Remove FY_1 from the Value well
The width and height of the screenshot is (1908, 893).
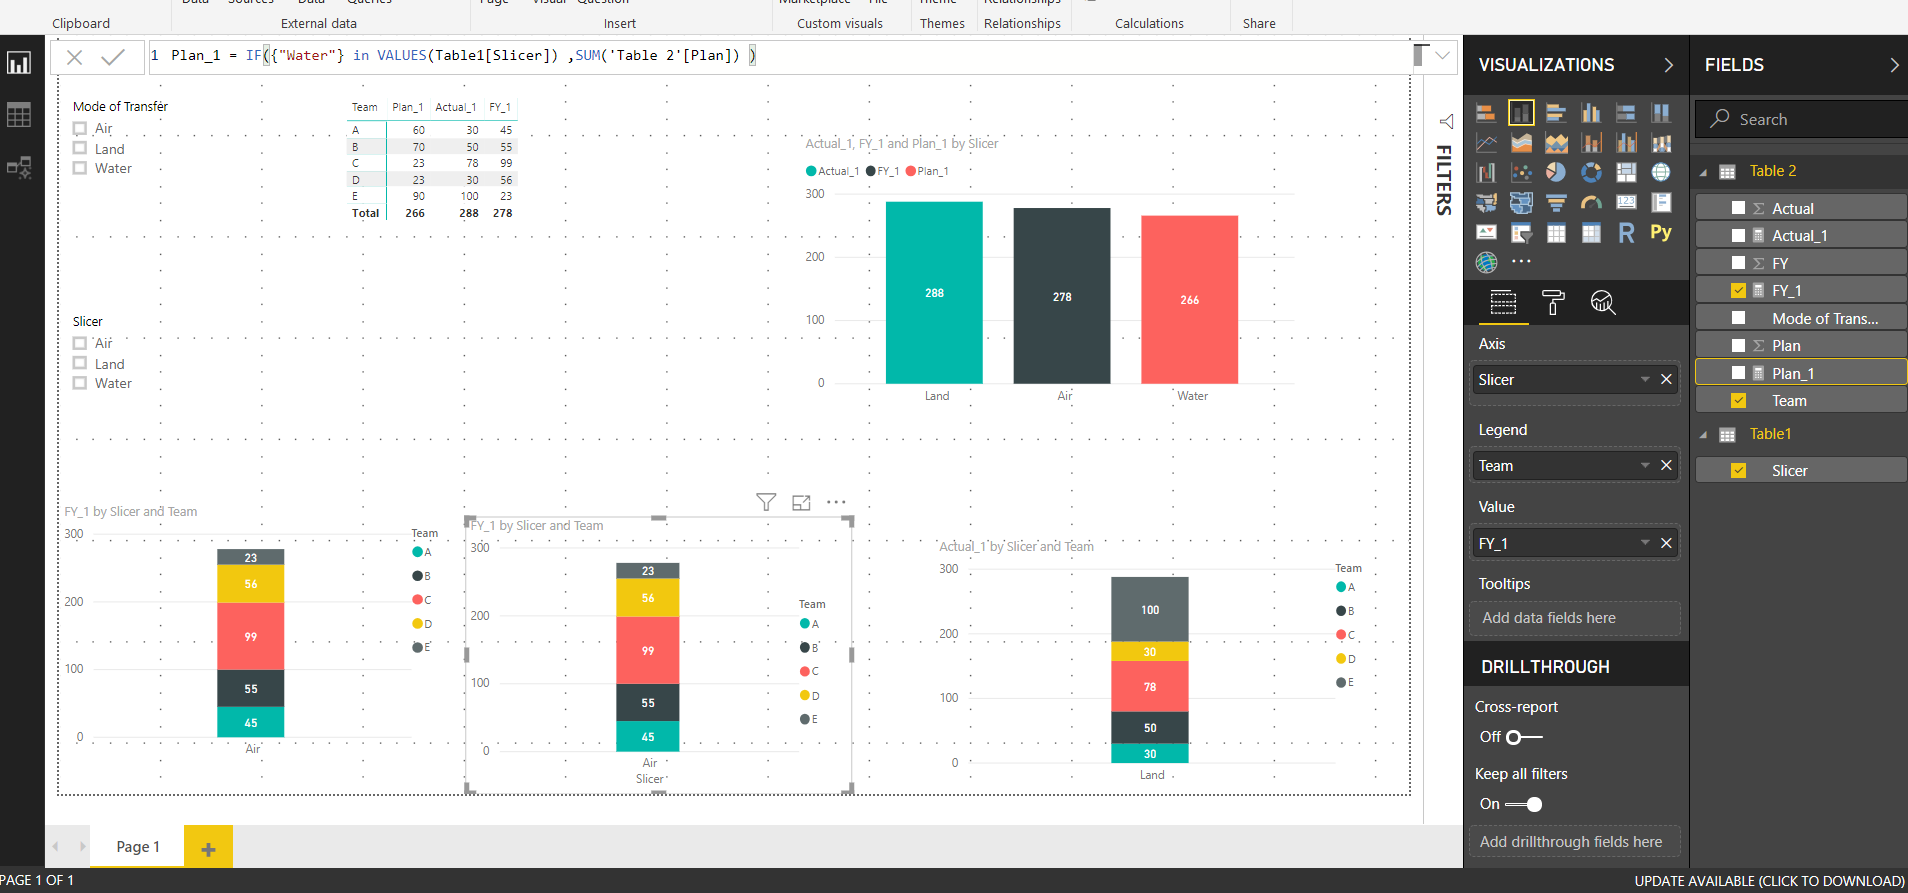click(x=1666, y=543)
